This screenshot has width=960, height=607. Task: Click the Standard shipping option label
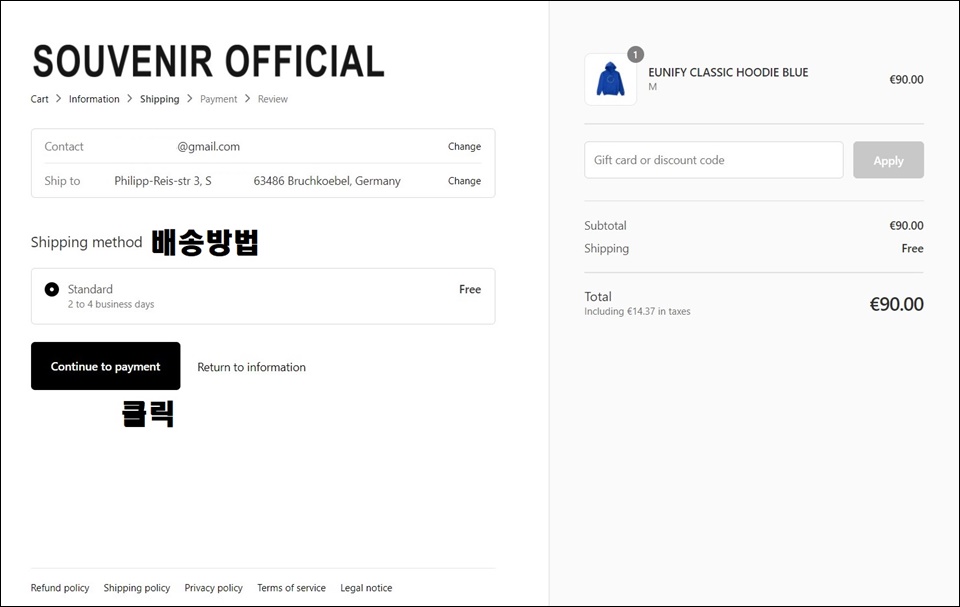(90, 289)
